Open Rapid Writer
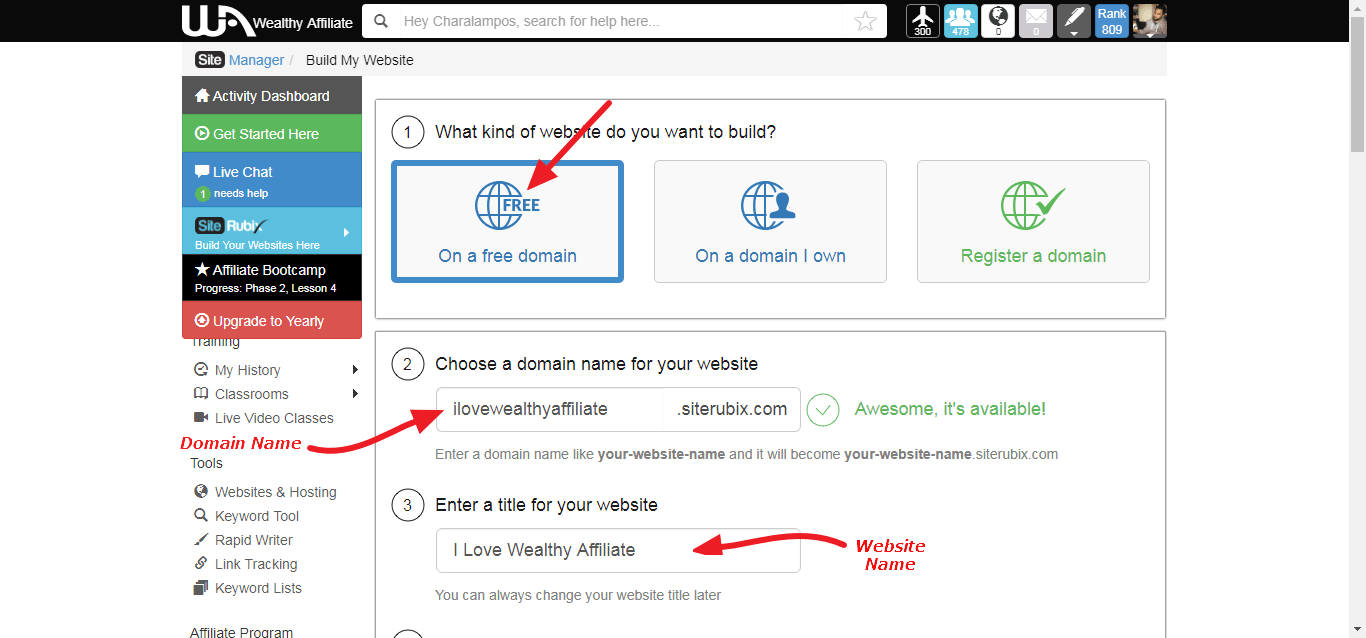This screenshot has height=638, width=1366. pos(254,540)
